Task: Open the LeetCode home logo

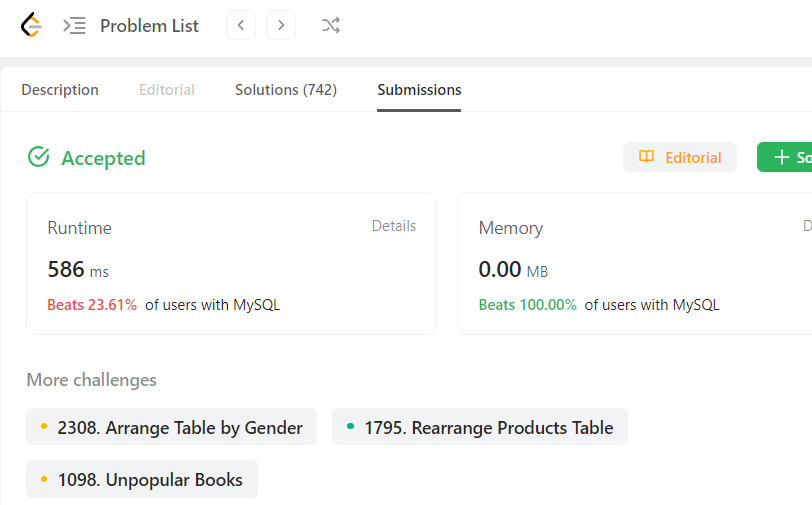Action: click(31, 25)
